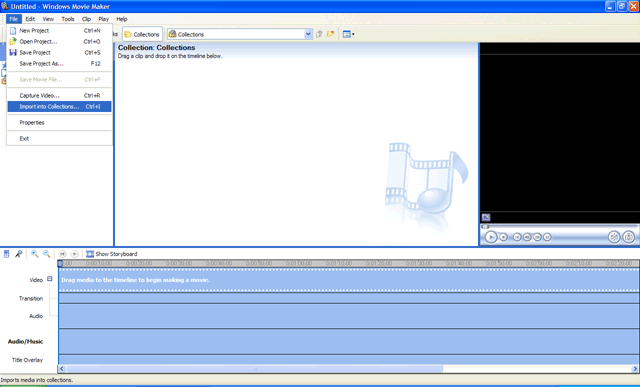This screenshot has width=640, height=387.
Task: Click the monitor Forward button
Action: point(547,237)
